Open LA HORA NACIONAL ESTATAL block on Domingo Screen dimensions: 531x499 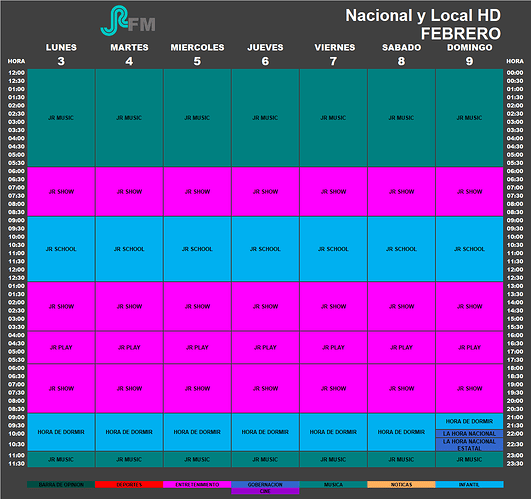point(469,444)
